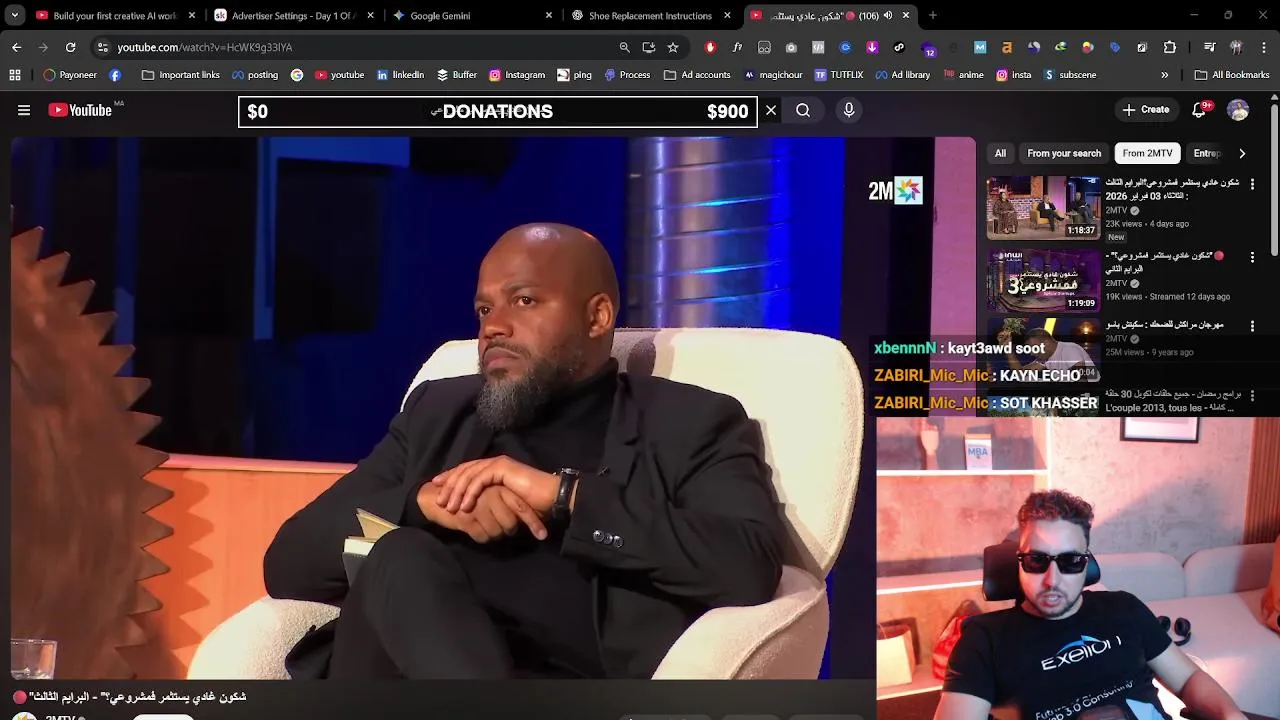This screenshot has height=720, width=1280.
Task: Install app icon in address bar
Action: pyautogui.click(x=649, y=47)
